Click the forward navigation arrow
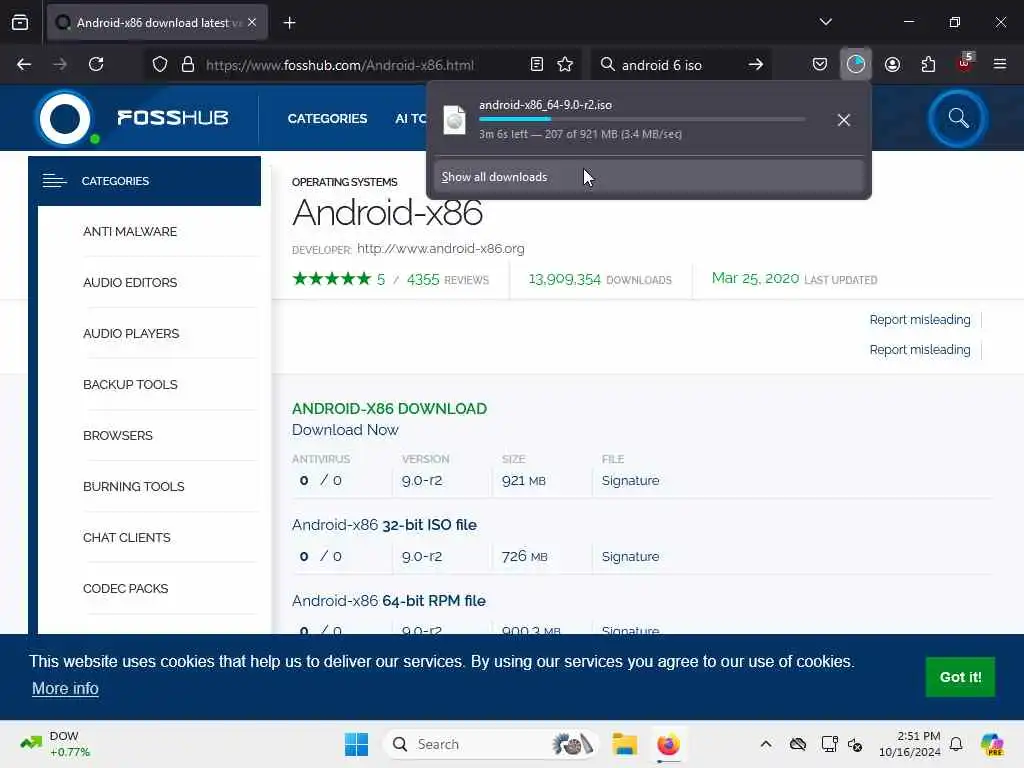 (60, 65)
